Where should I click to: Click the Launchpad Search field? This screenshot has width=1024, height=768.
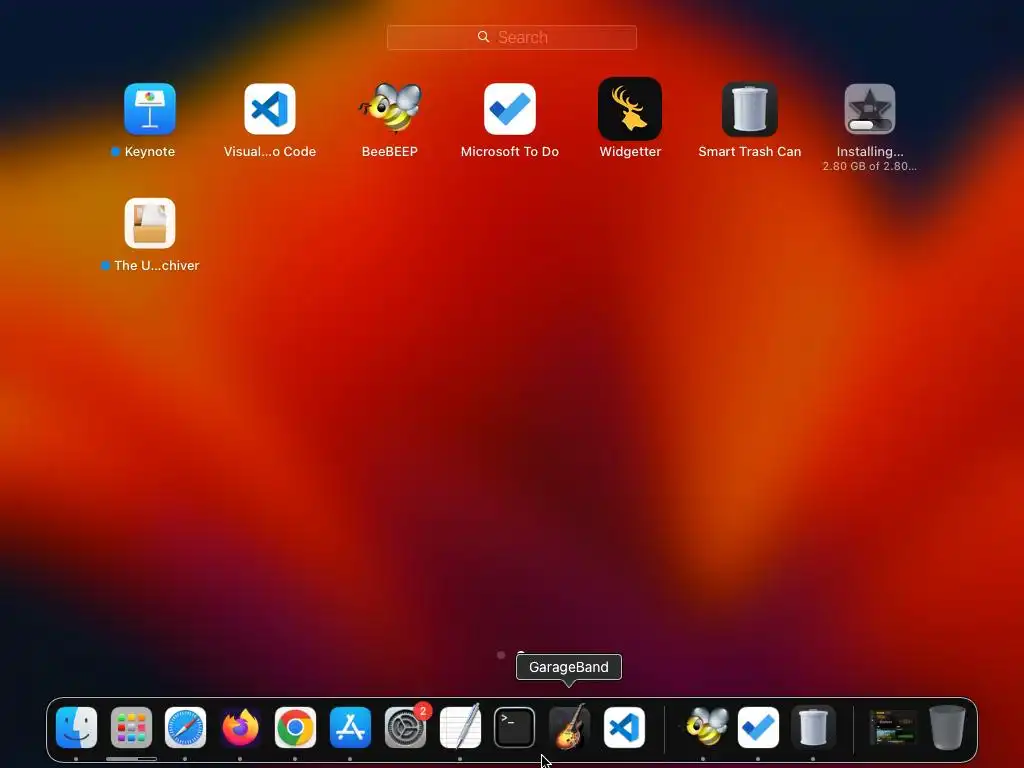[512, 37]
